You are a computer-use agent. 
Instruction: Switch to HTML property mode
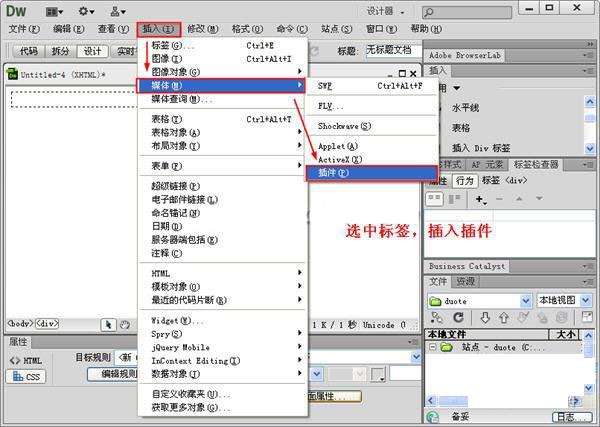click(27, 360)
